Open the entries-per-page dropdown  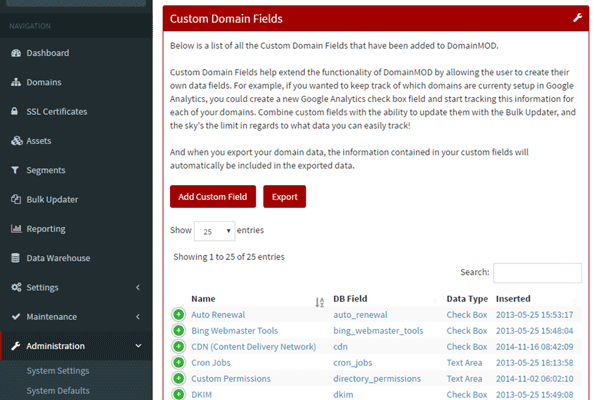[x=214, y=230]
